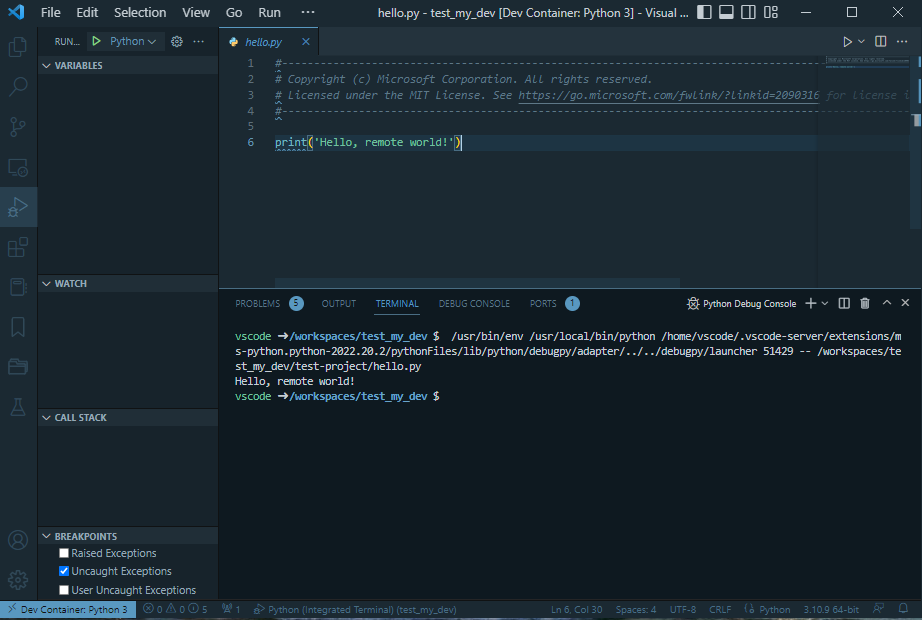
Task: Split the terminal panel
Action: 844,303
